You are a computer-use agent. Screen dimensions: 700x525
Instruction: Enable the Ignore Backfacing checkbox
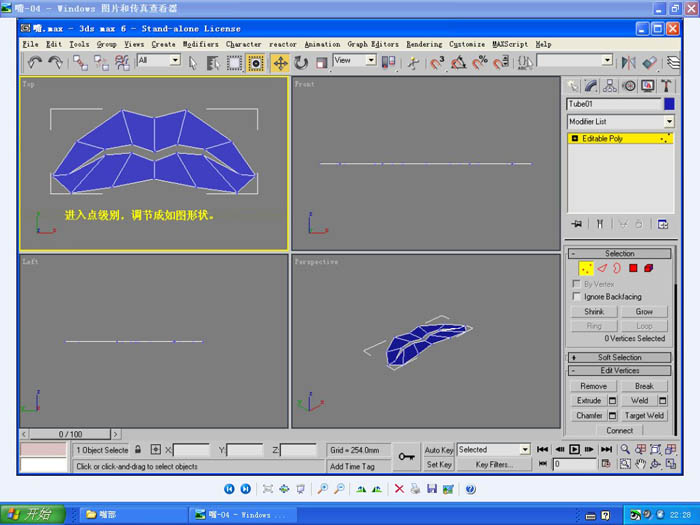(x=576, y=297)
